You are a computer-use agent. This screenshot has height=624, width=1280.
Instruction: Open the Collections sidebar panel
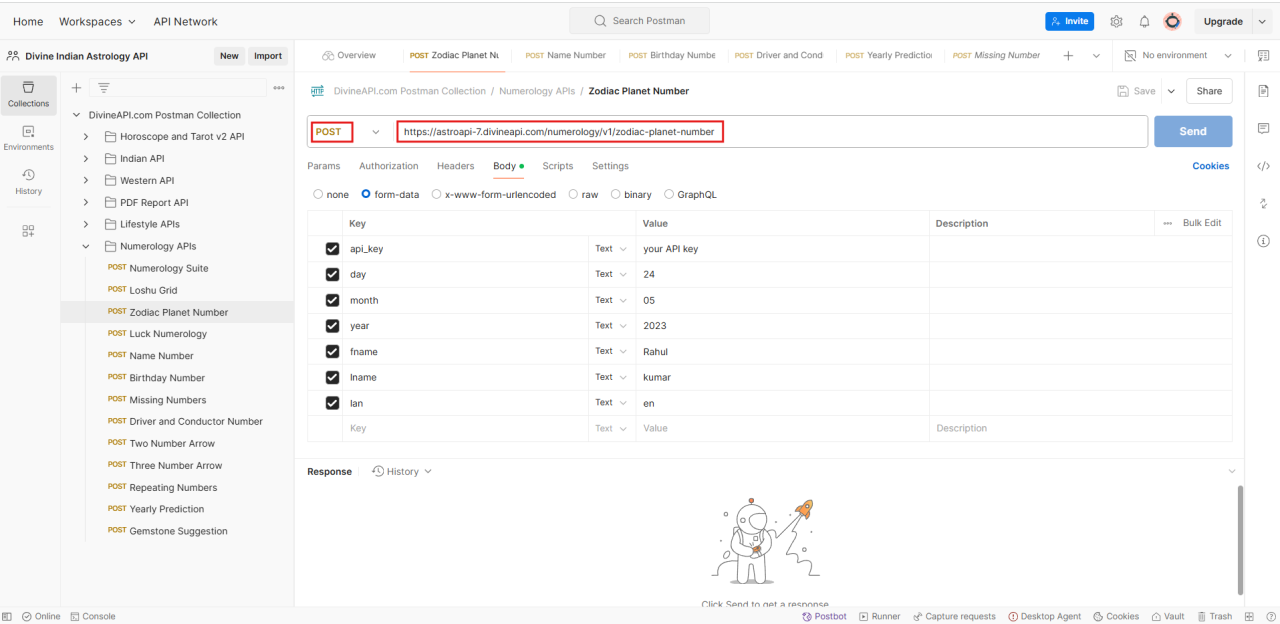28,94
